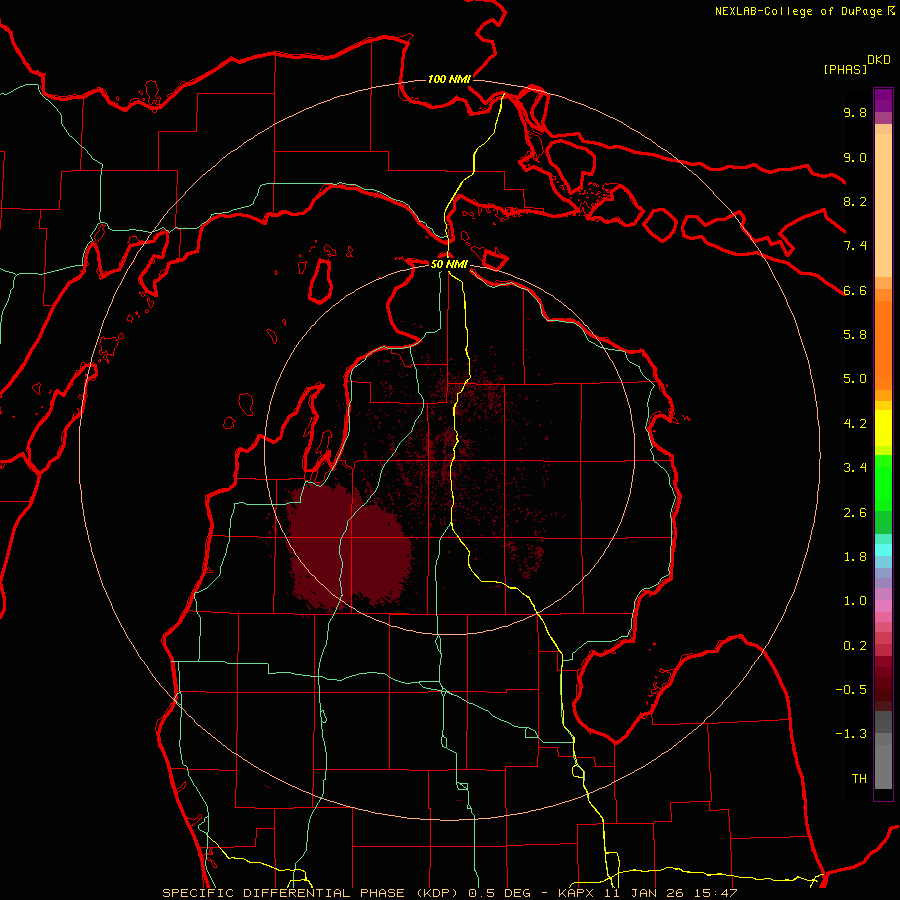This screenshot has height=900, width=900.
Task: Select the 1.0 scale value
Action: click(855, 601)
